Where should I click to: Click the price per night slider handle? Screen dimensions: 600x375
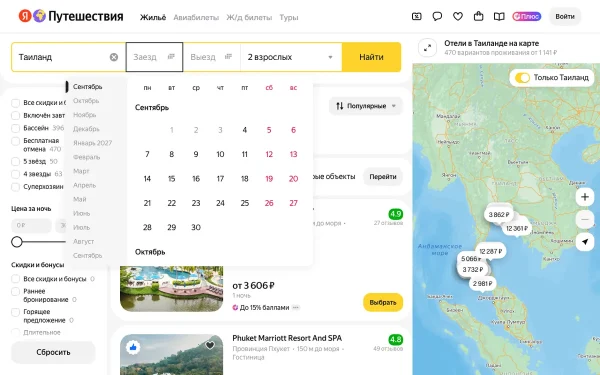pos(16,241)
